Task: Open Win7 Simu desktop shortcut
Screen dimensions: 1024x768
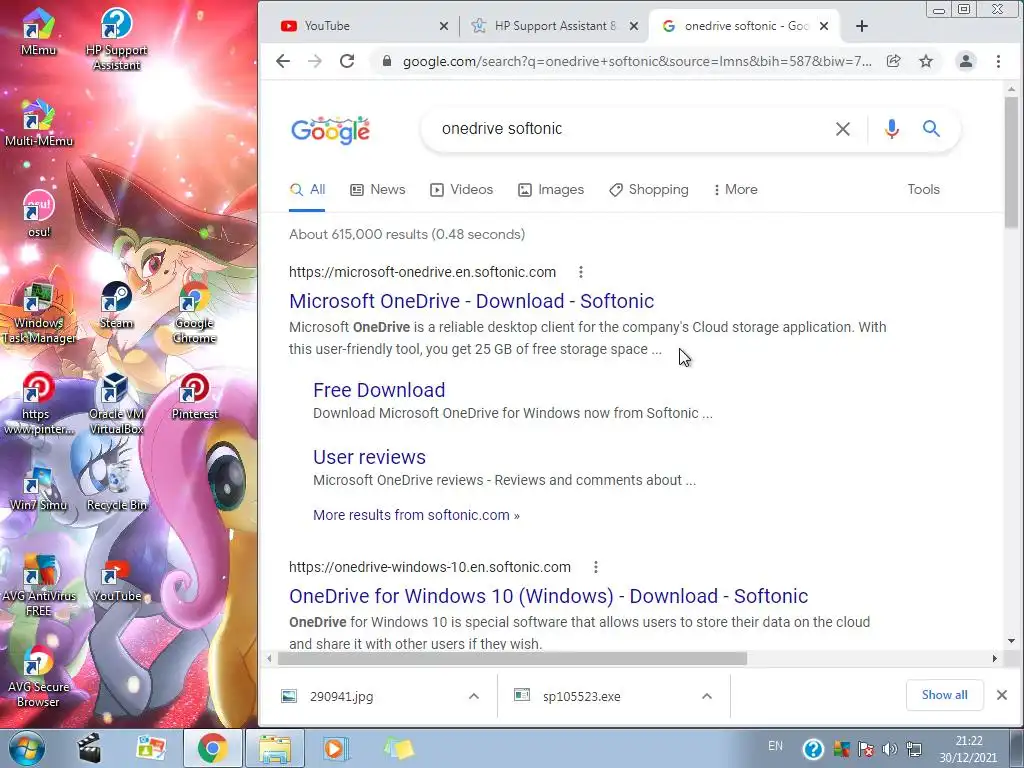Action: tap(39, 487)
